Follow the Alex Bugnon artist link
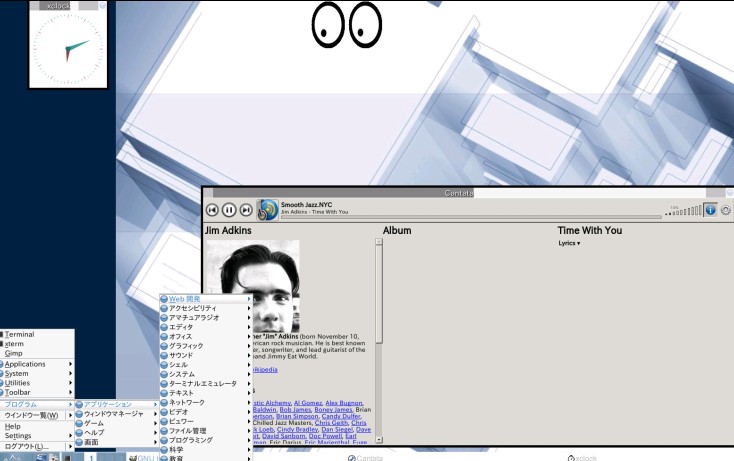Screen dimensions: 734x461 click(344, 402)
